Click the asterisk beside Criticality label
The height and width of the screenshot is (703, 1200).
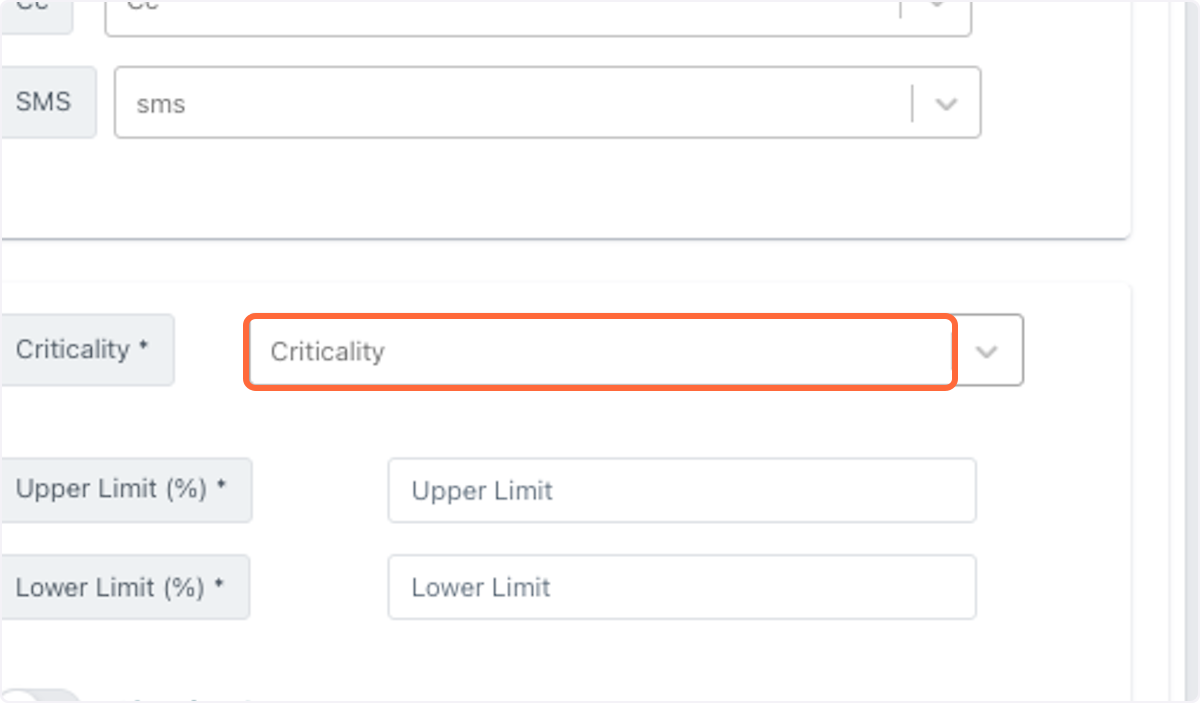pyautogui.click(x=143, y=346)
